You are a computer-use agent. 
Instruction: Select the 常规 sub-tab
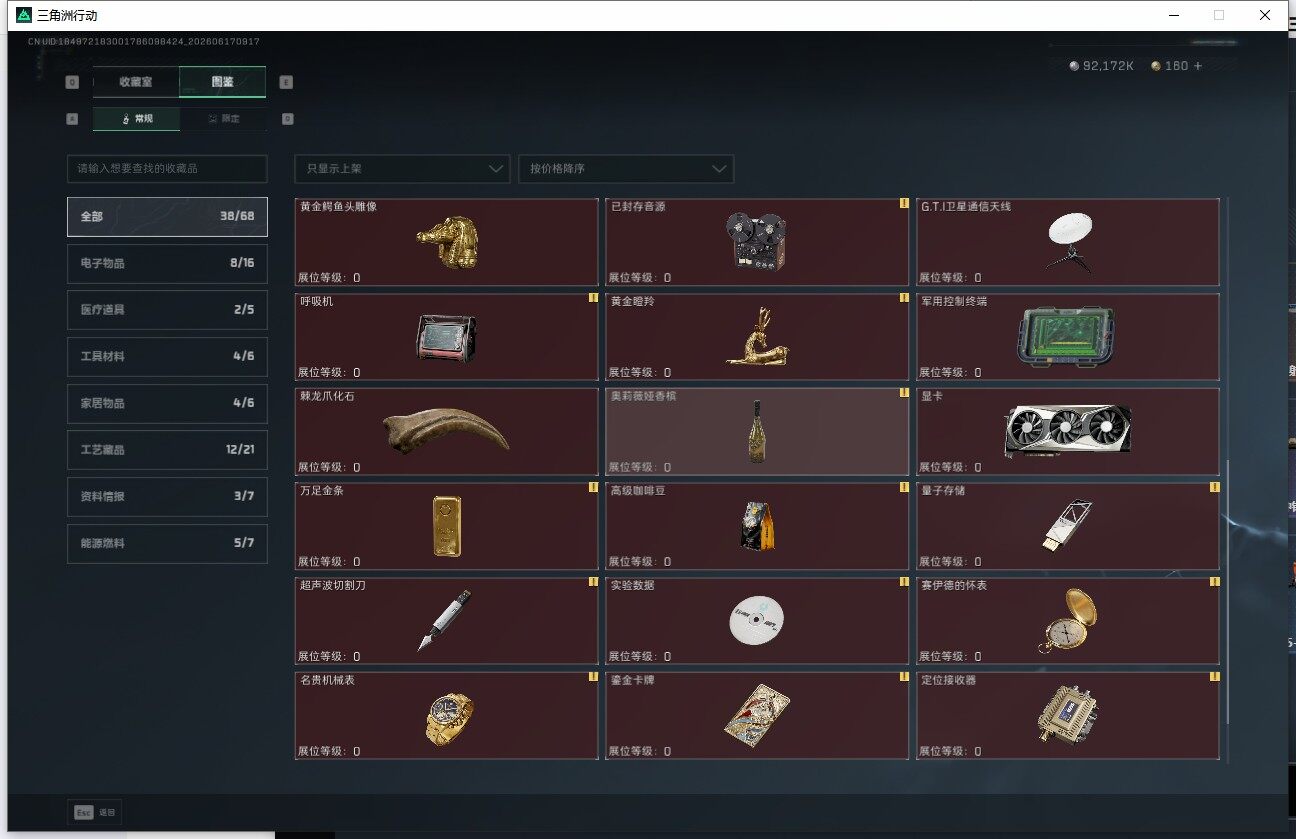coord(137,119)
